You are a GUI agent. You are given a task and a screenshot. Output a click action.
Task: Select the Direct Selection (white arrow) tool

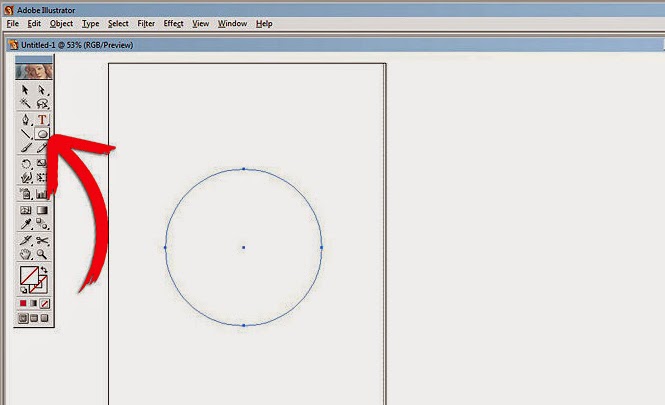(x=42, y=90)
